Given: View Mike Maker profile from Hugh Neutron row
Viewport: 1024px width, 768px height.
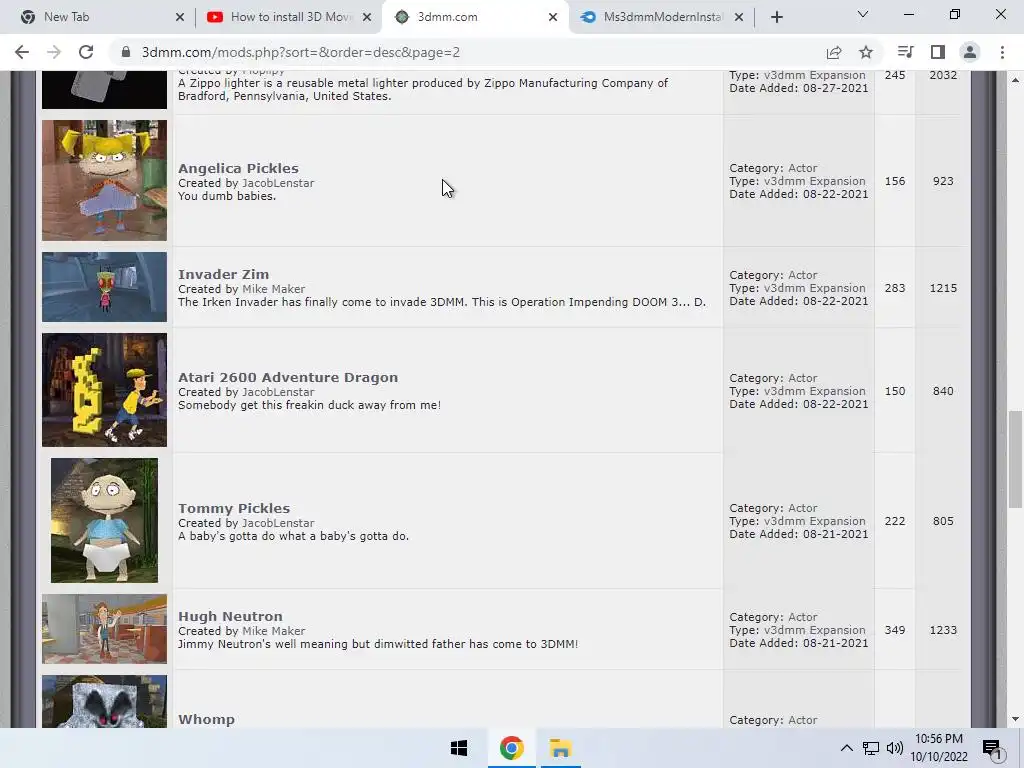Looking at the screenshot, I should pyautogui.click(x=274, y=632).
